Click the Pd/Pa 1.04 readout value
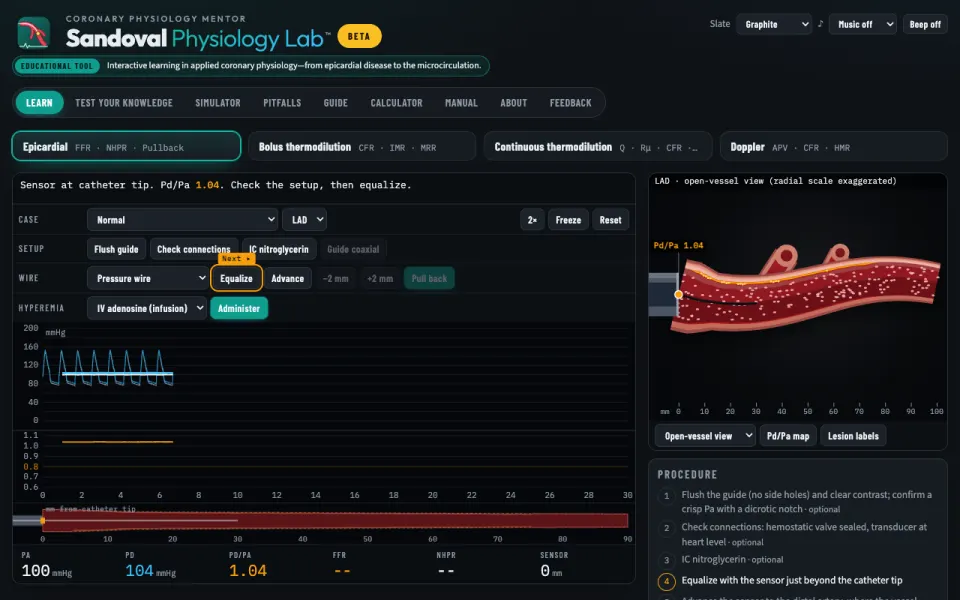 coord(248,571)
